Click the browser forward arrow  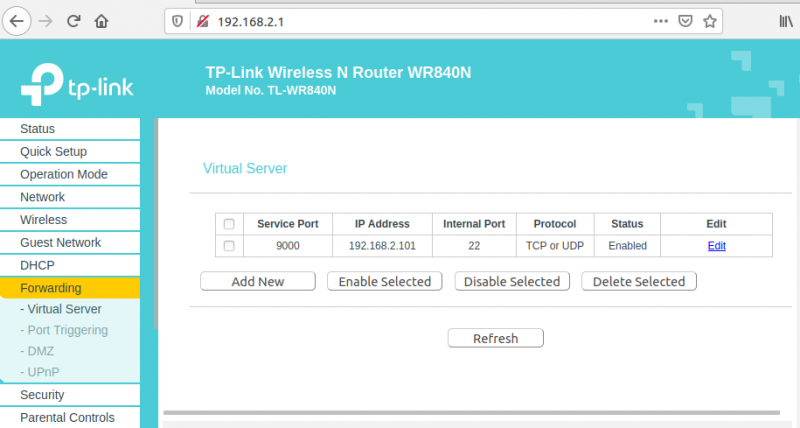pyautogui.click(x=45, y=21)
